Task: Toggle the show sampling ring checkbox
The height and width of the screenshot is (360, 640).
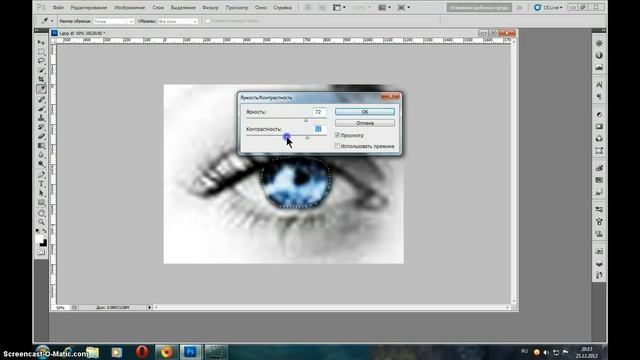Action: pyautogui.click(x=208, y=21)
